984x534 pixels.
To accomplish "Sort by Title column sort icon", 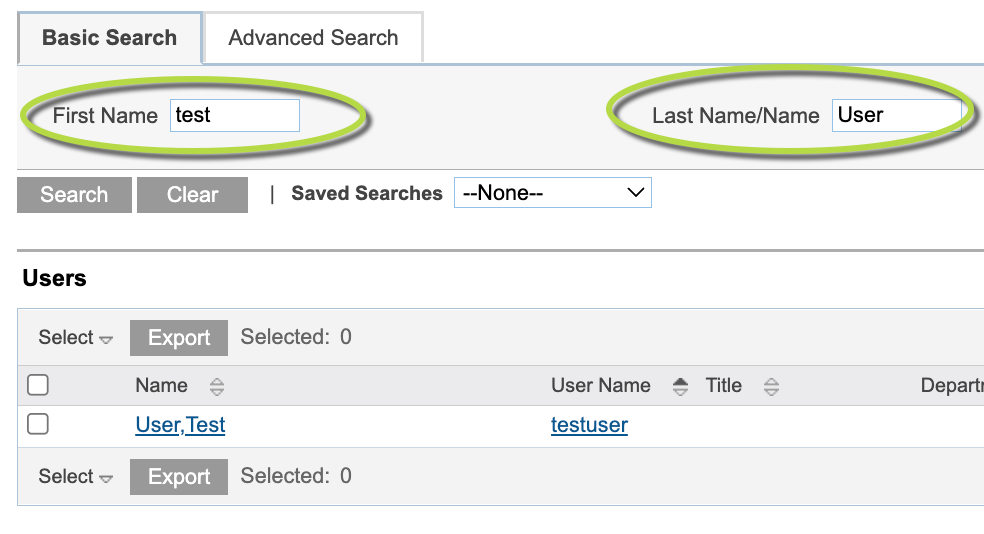I will tap(771, 387).
